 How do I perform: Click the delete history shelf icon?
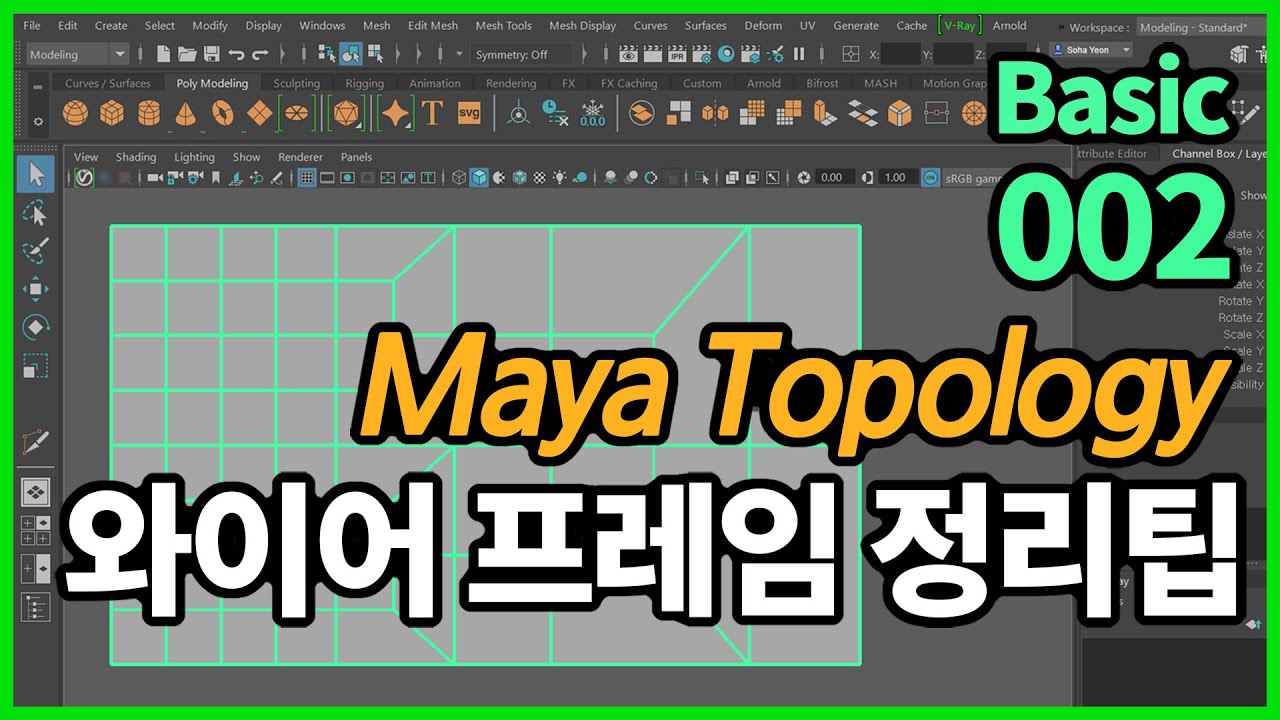pos(555,114)
